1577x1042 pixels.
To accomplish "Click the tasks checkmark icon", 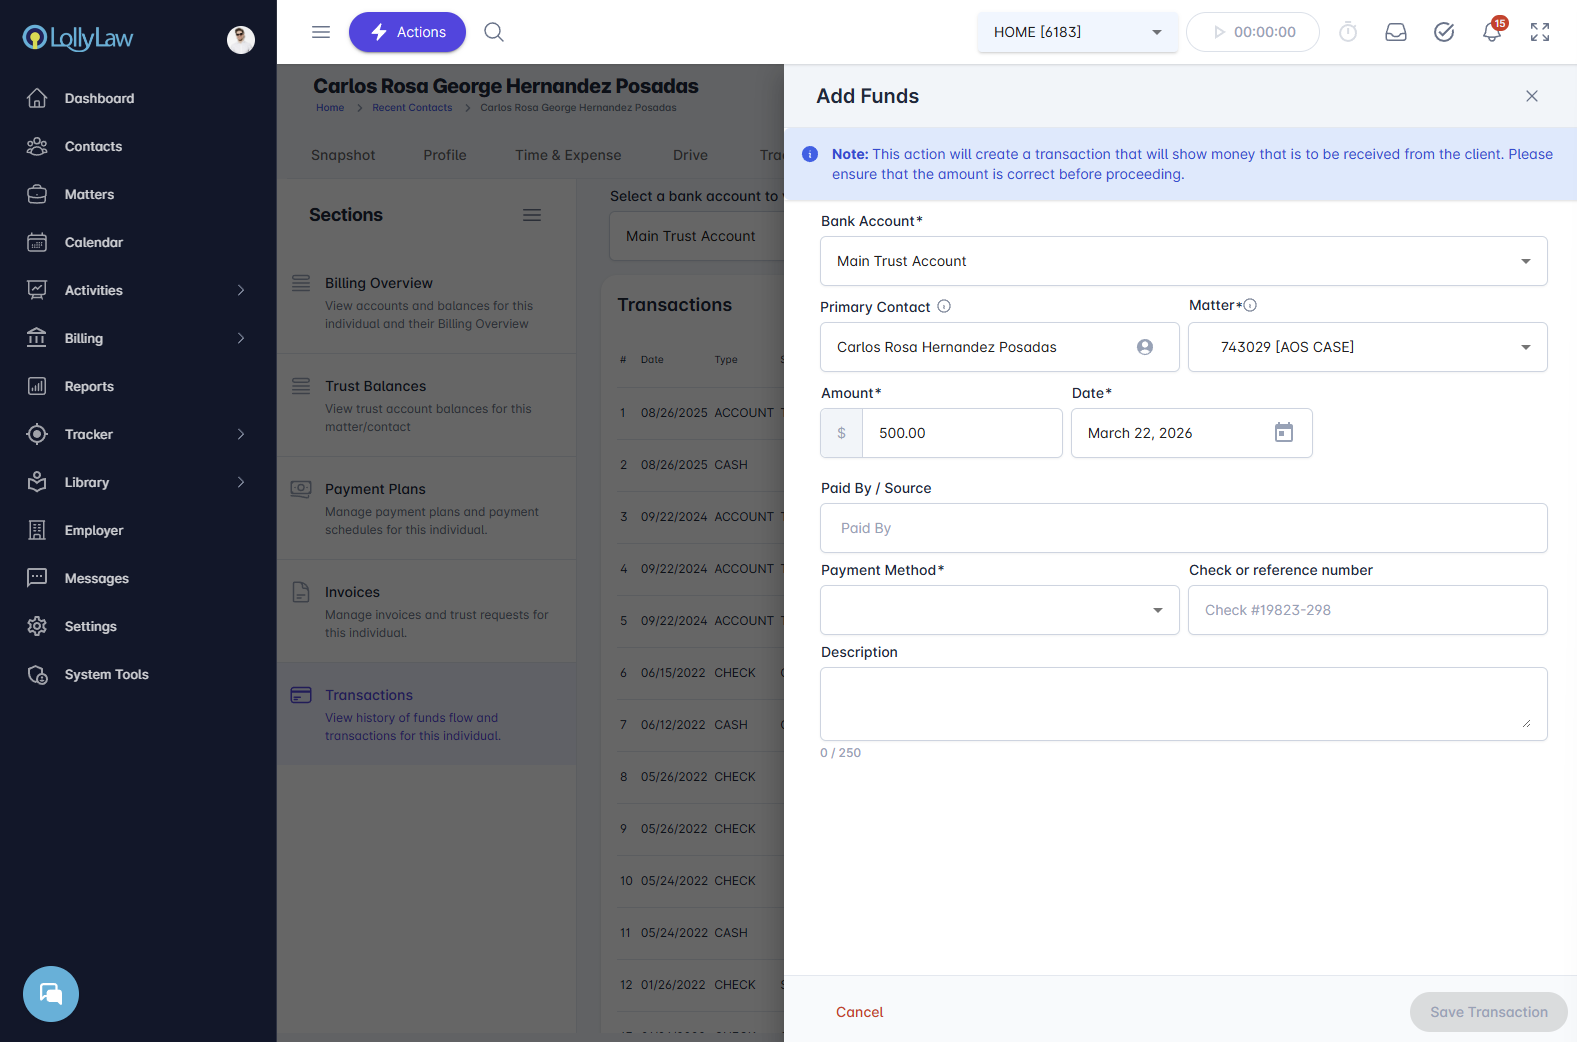I will 1444,32.
